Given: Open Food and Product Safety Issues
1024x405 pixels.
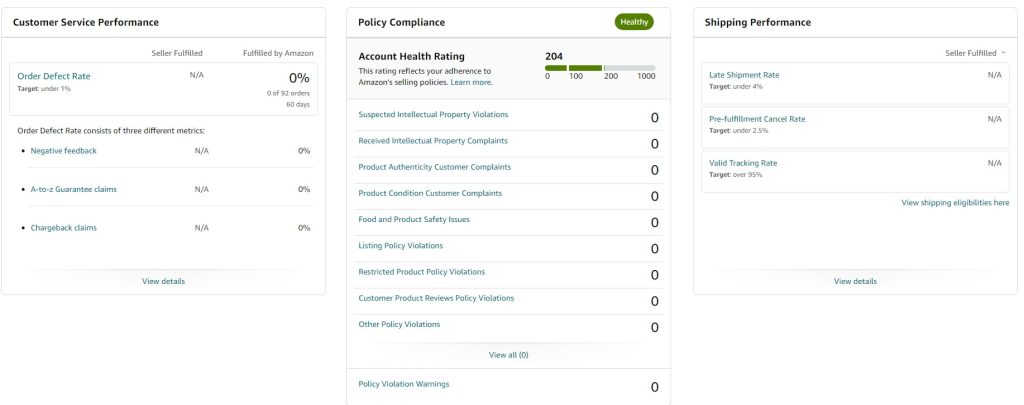Looking at the screenshot, I should point(414,219).
